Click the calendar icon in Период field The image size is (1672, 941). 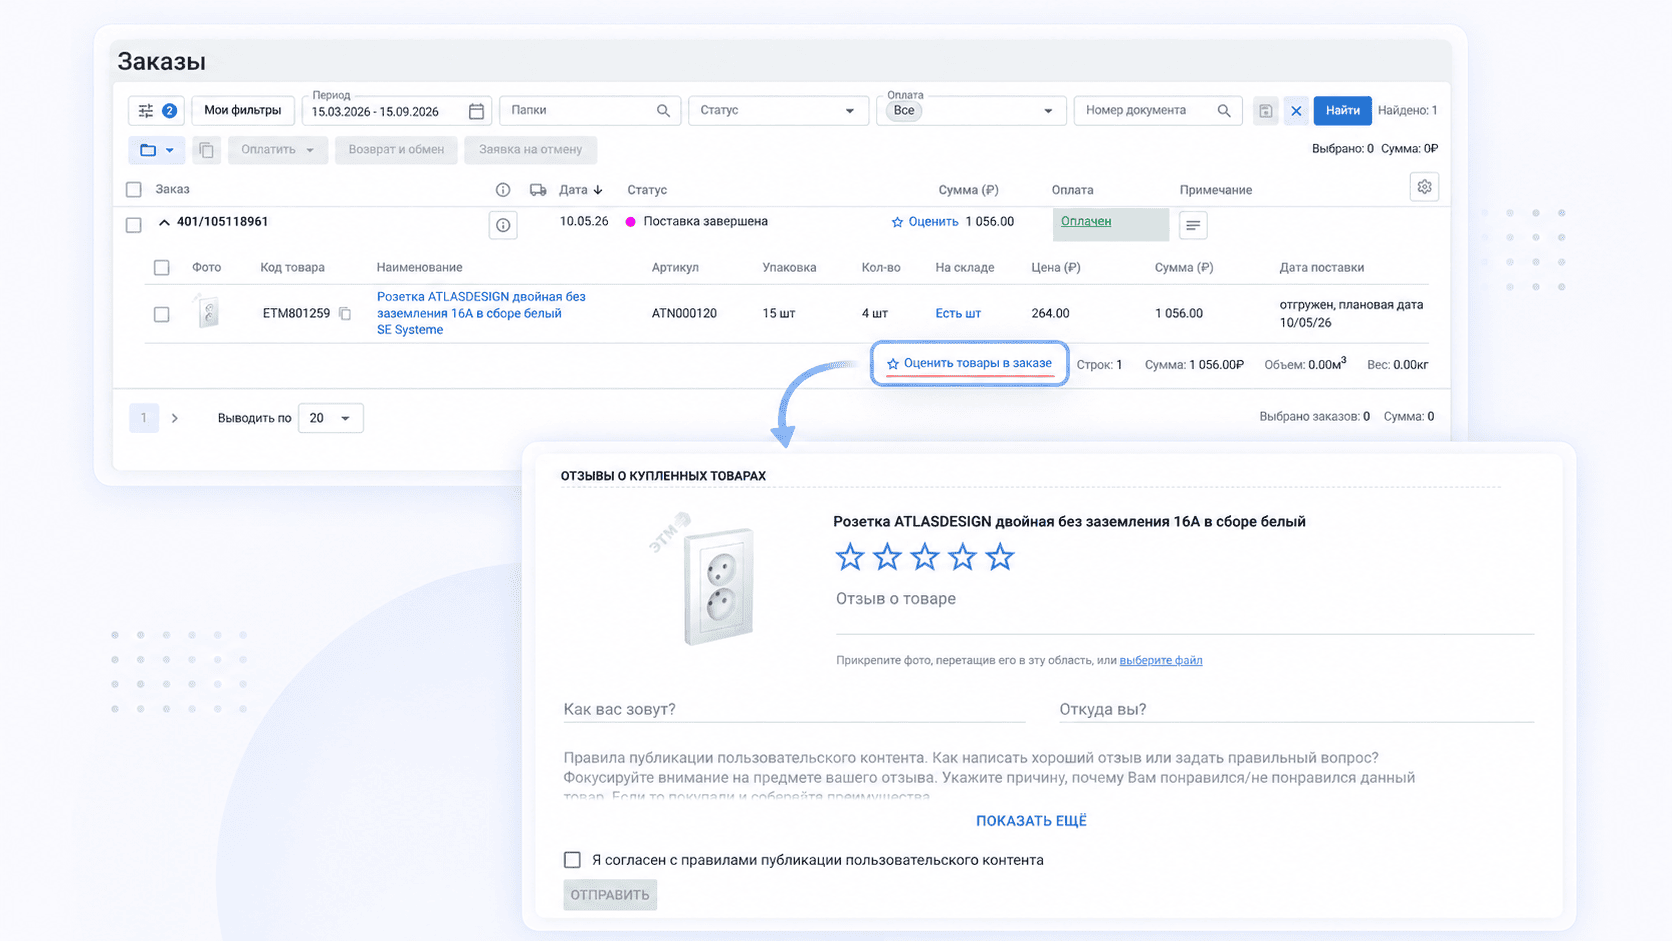click(x=476, y=111)
